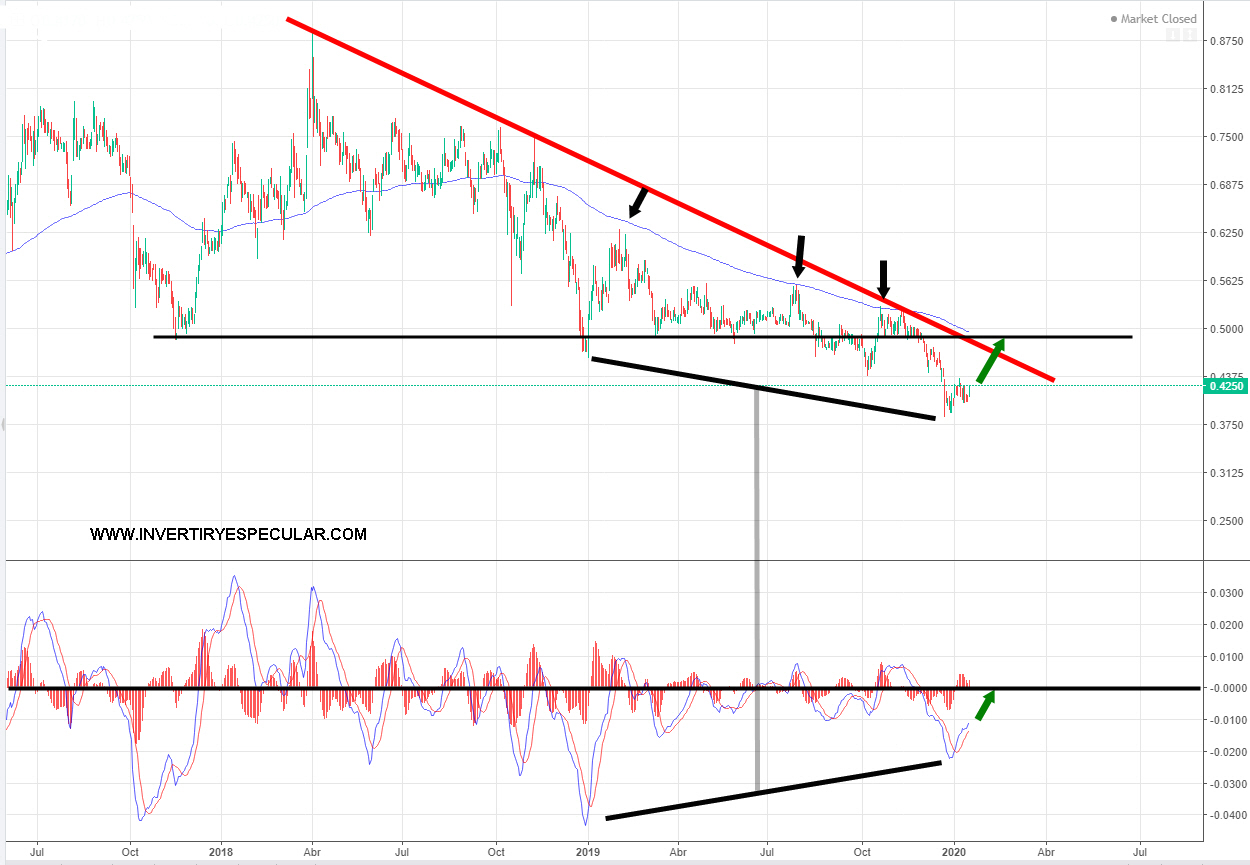Select the leftmost black down arrow annotation
Viewport: 1250px width, 865px height.
pyautogui.click(x=636, y=204)
